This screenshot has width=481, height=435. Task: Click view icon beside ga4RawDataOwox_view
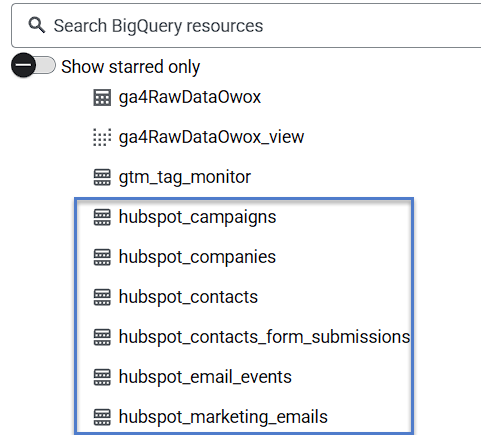[102, 137]
